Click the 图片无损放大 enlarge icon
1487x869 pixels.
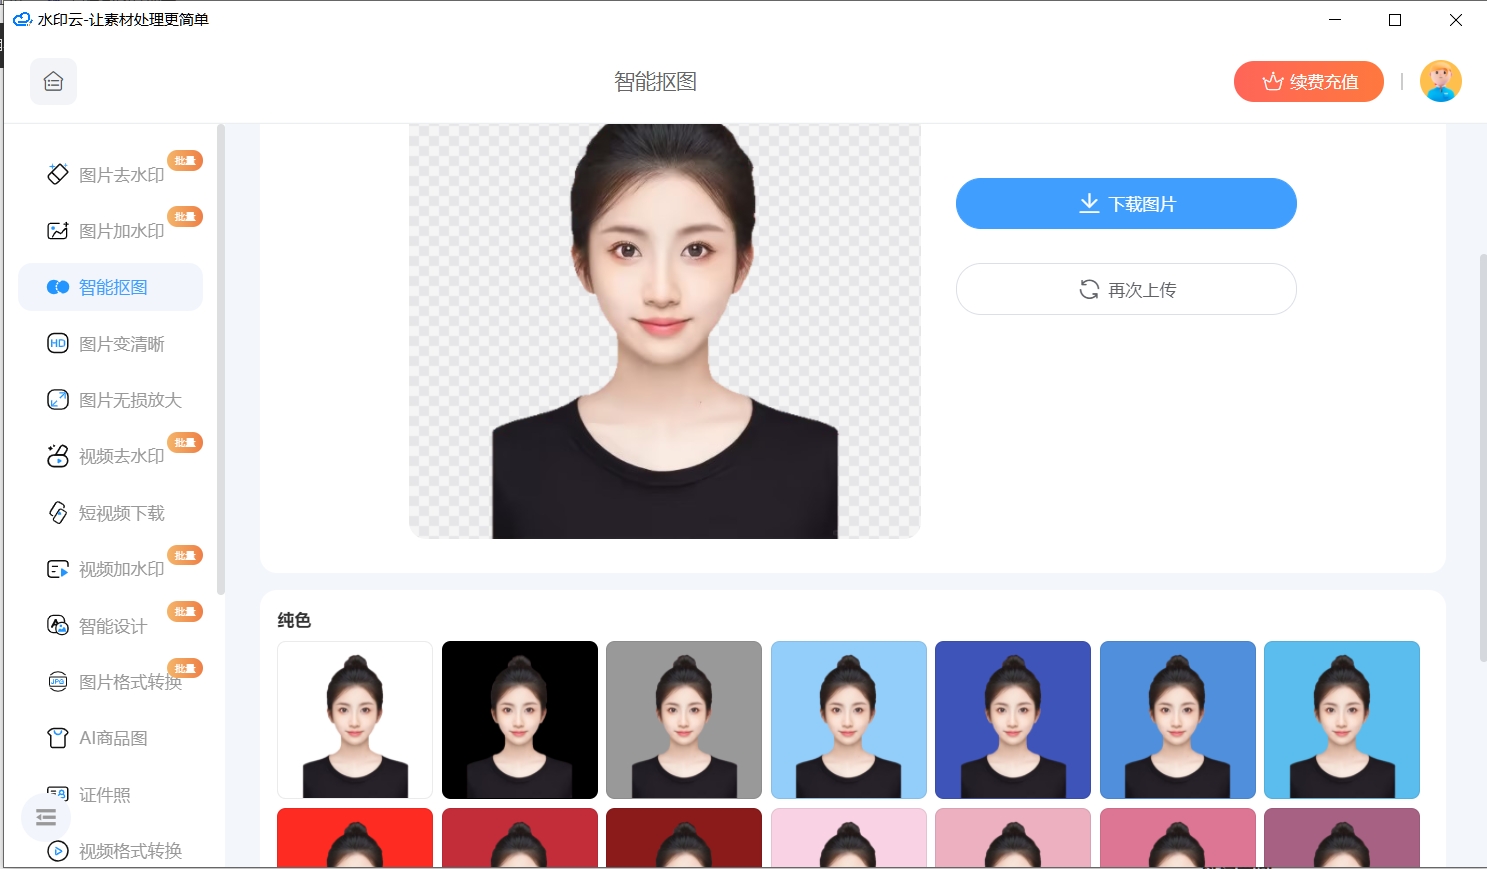(58, 400)
